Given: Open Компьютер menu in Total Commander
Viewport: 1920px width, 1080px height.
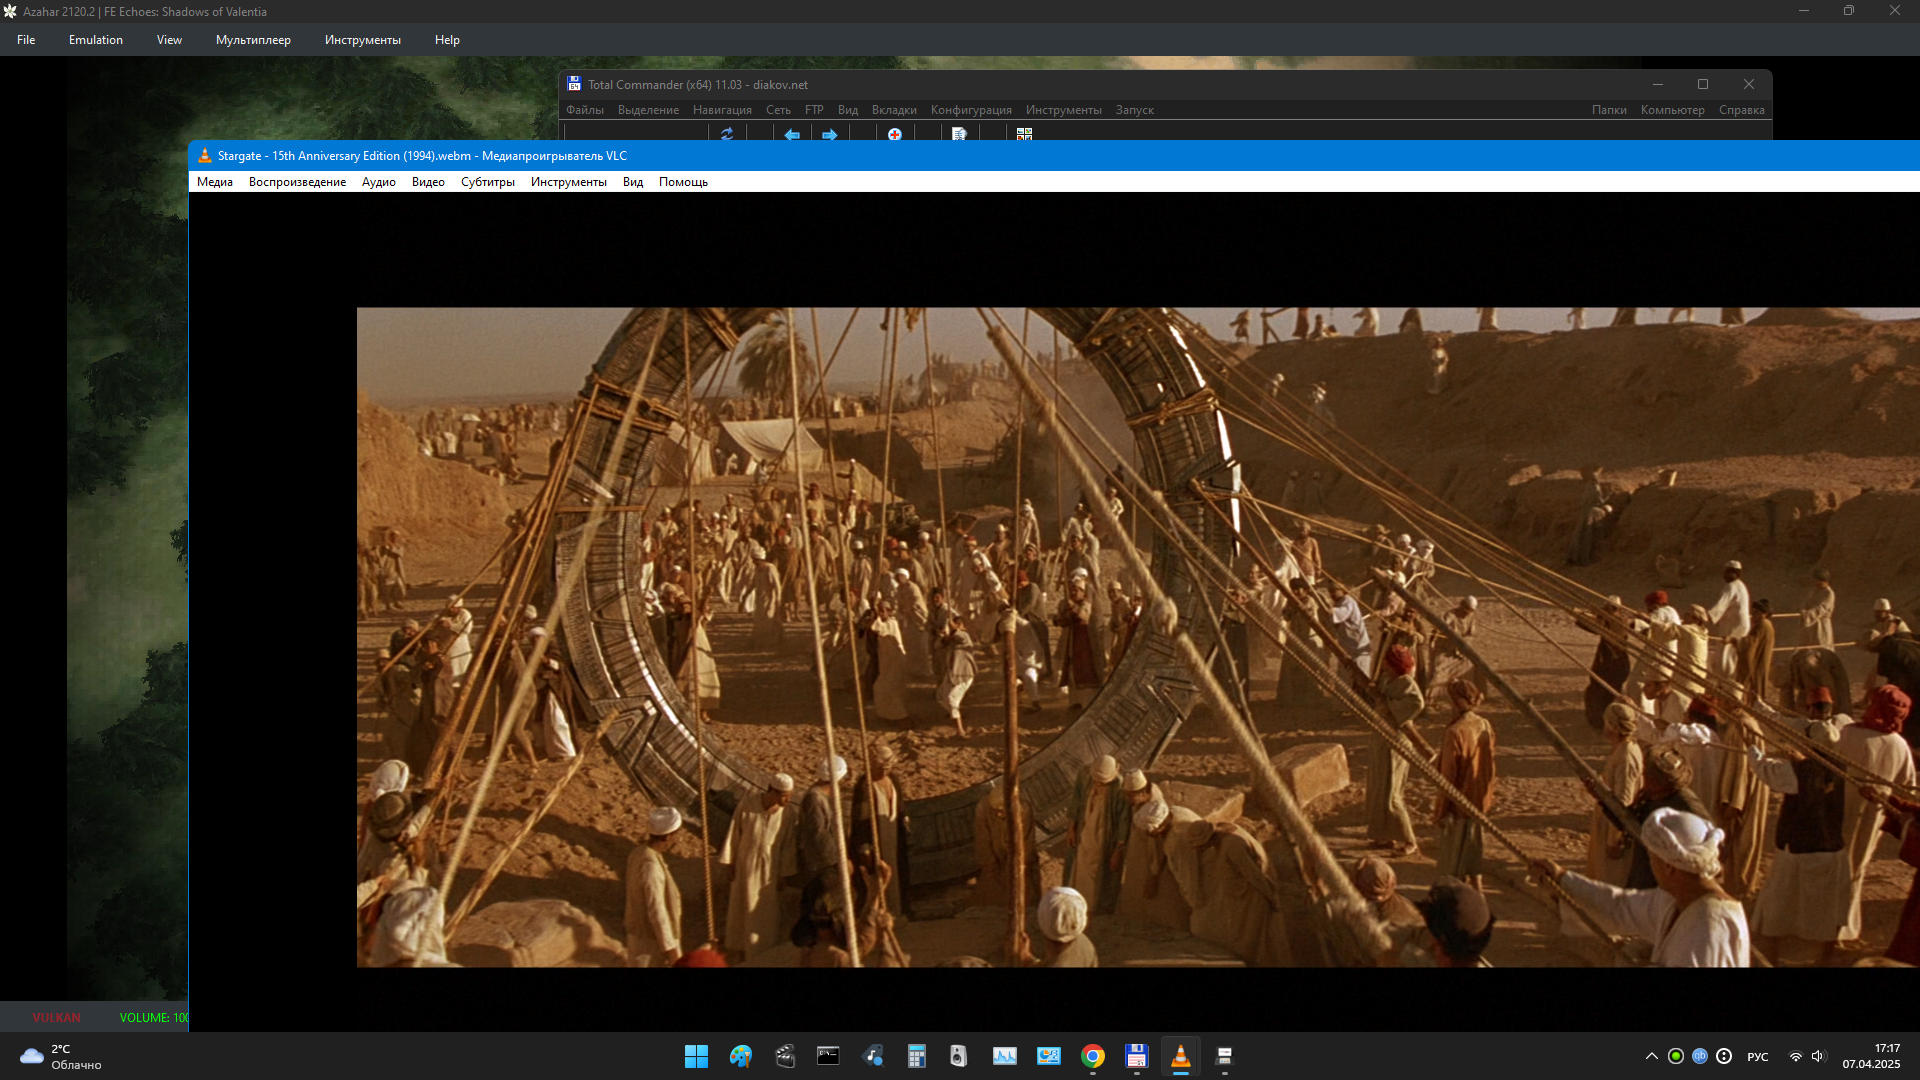Looking at the screenshot, I should tap(1672, 110).
